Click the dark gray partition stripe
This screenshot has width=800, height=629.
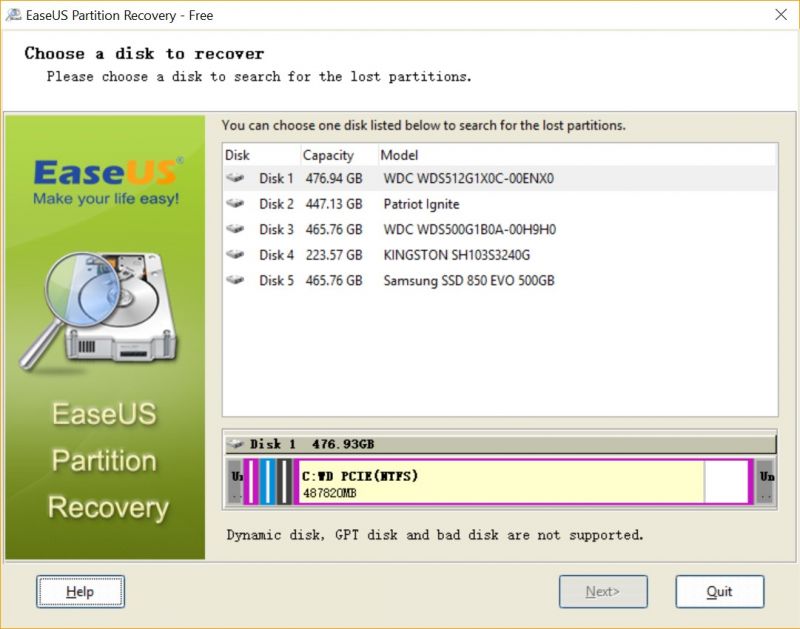tap(284, 482)
